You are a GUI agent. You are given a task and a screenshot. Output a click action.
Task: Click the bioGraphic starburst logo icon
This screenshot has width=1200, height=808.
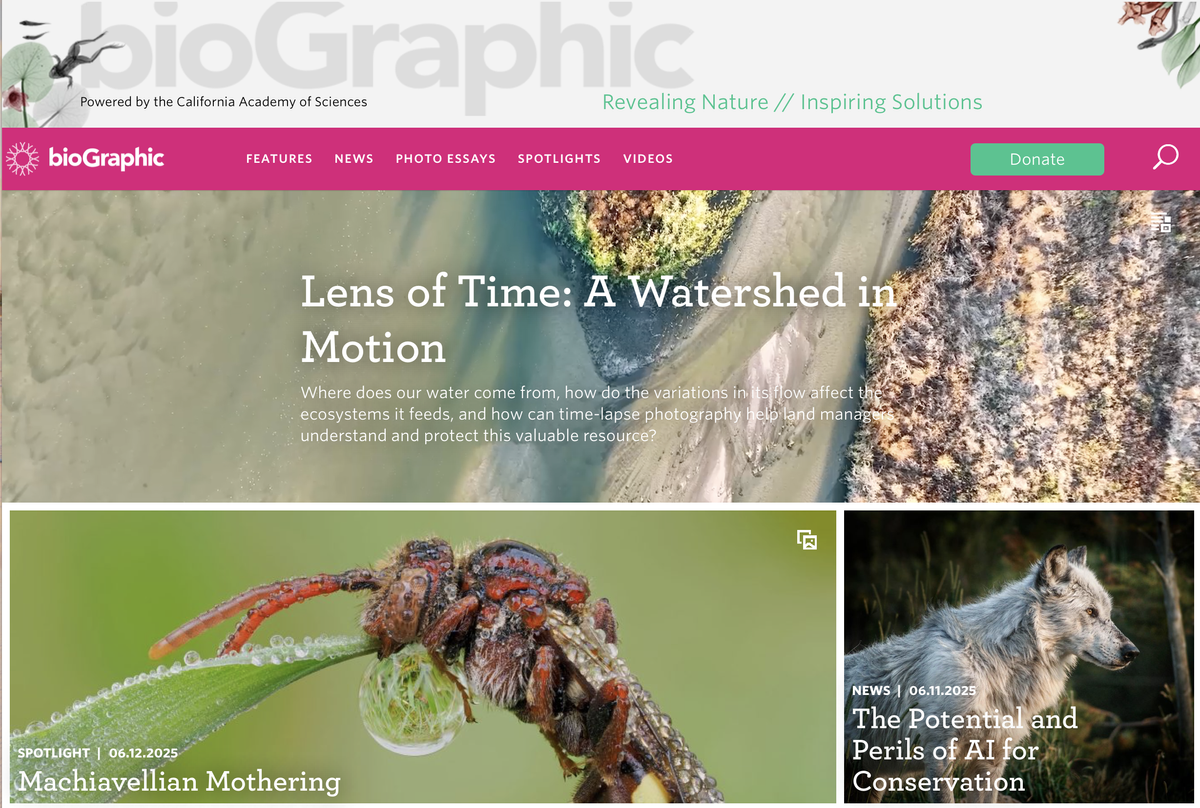[23, 158]
